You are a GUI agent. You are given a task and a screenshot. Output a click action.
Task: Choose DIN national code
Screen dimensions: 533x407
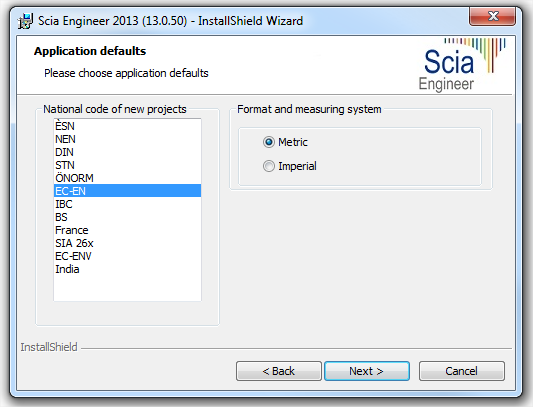[127, 152]
